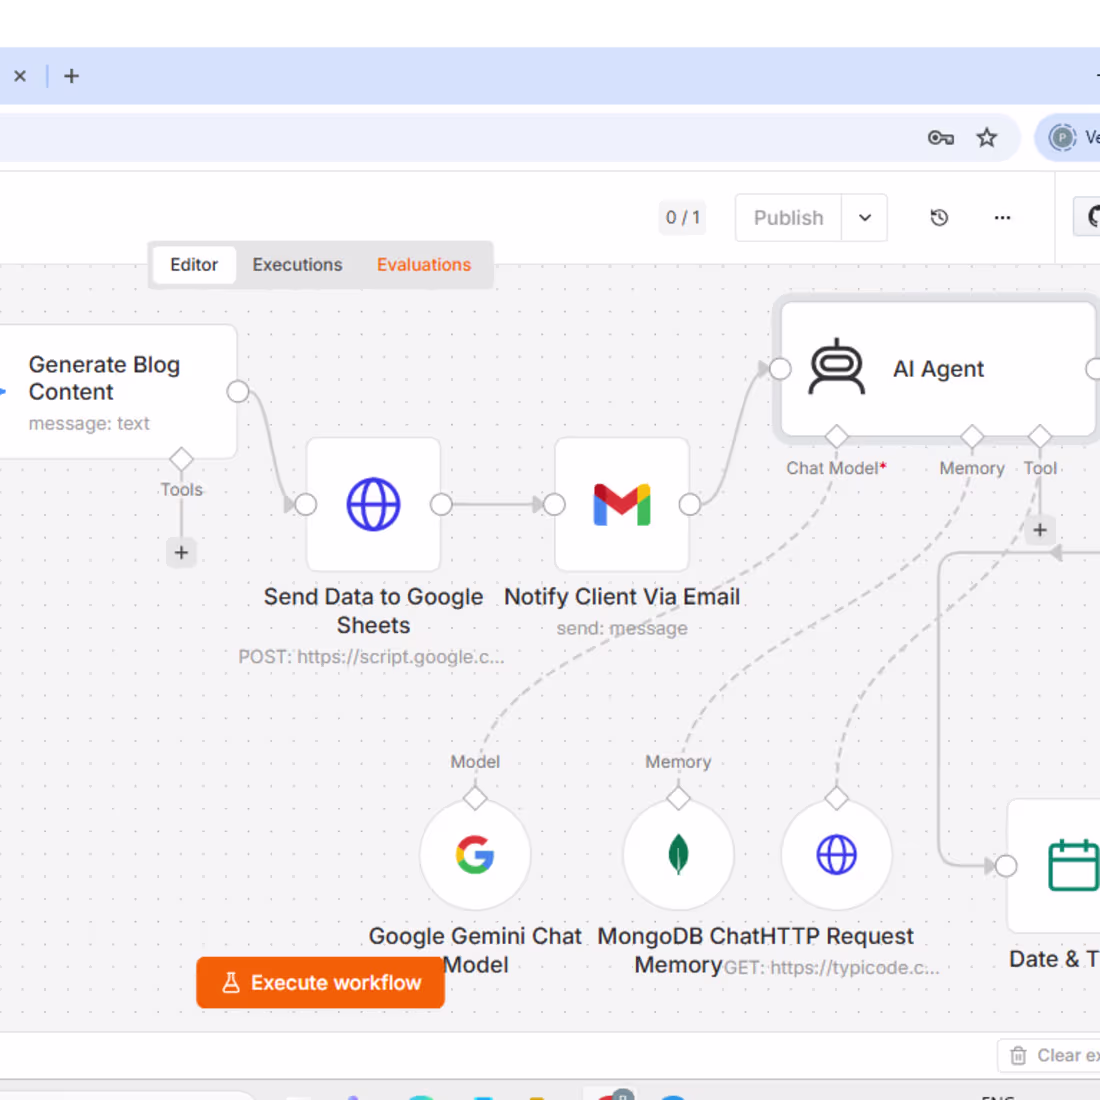Bookmark this page with the star icon

click(986, 138)
